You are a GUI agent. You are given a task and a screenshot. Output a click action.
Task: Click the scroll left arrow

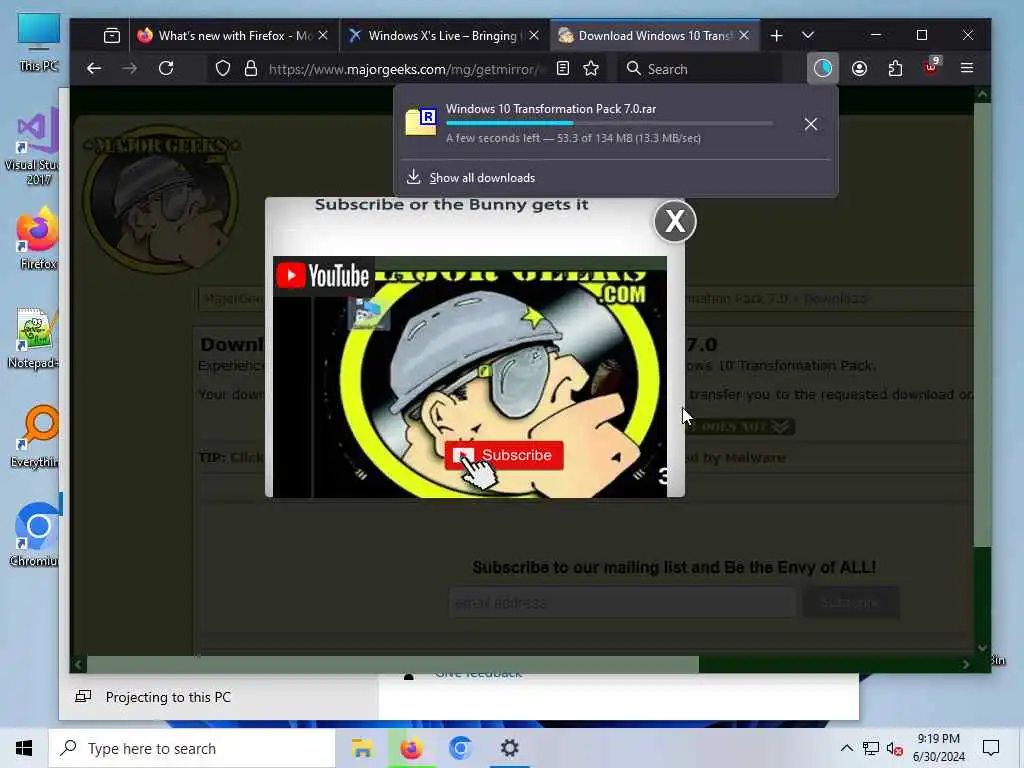click(x=78, y=664)
